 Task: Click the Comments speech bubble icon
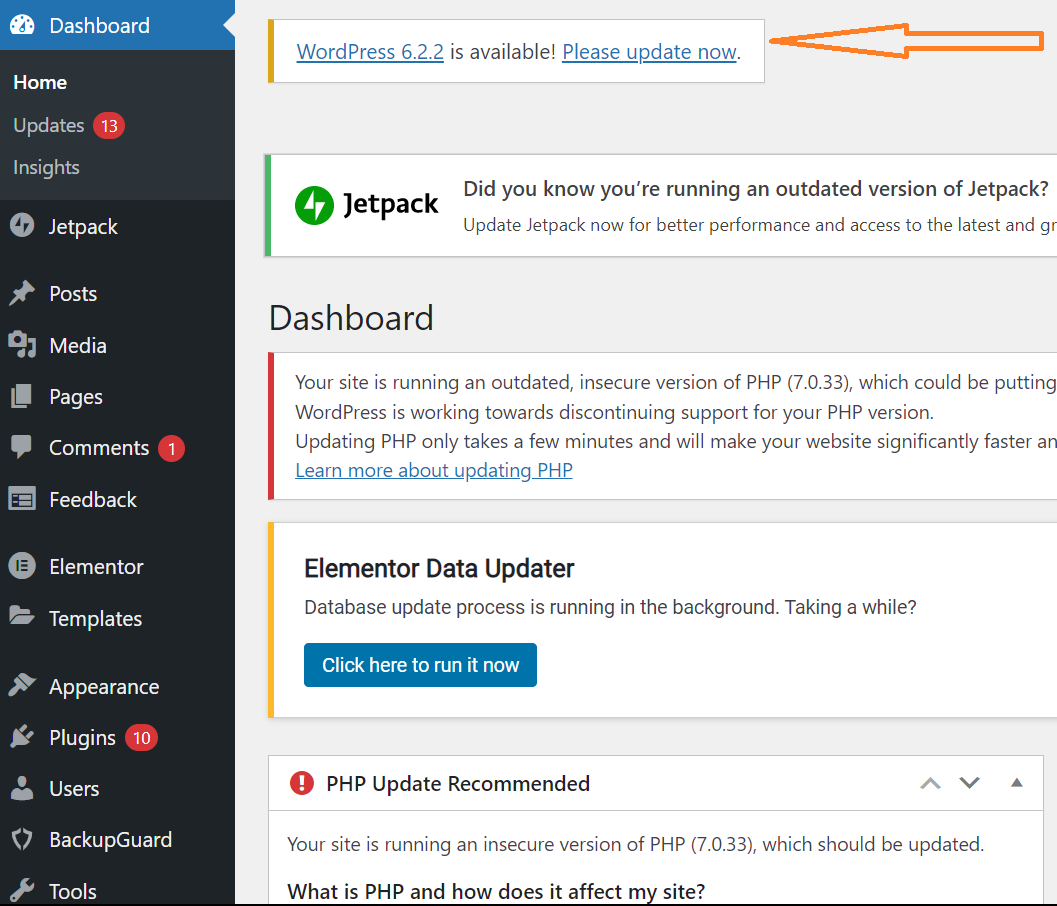tap(22, 447)
